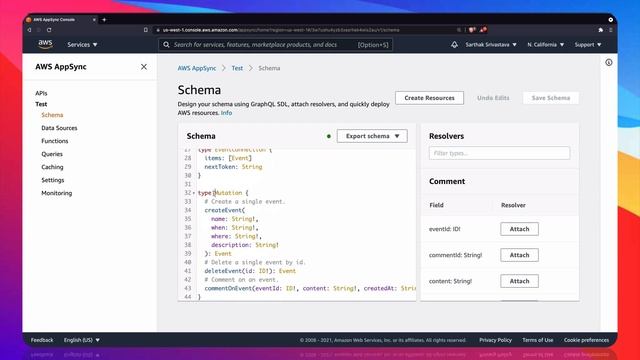Click the createEvent line in editor
Viewport: 640px width, 360px height.
click(x=224, y=210)
